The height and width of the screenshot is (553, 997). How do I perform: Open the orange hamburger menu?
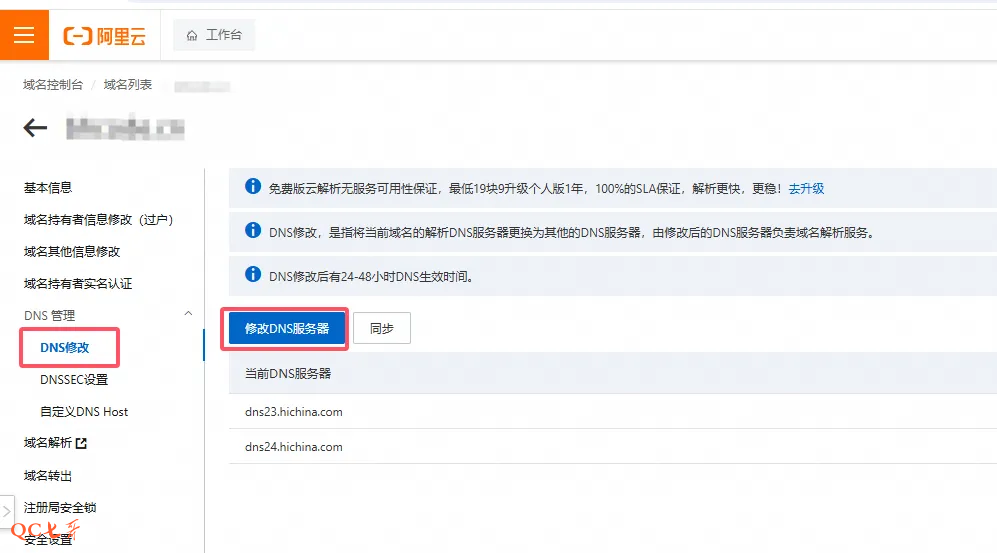24,35
